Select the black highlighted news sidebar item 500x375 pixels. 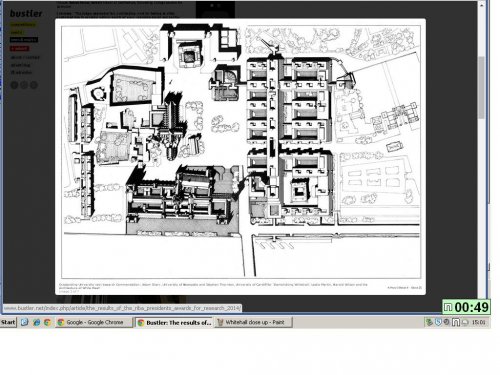click(x=24, y=40)
